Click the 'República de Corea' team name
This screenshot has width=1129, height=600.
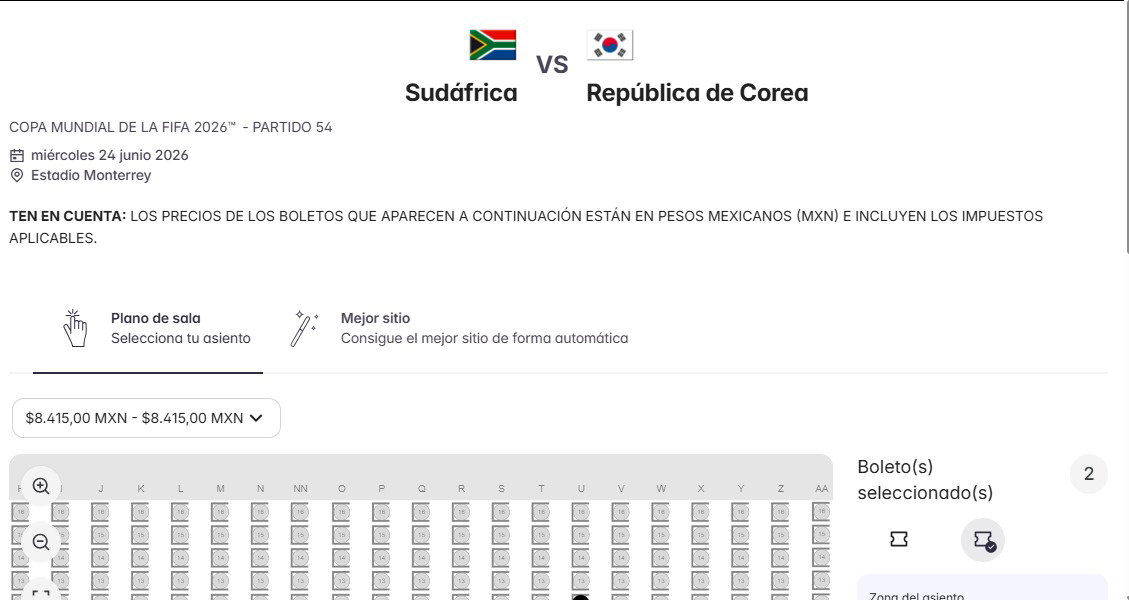click(x=697, y=93)
